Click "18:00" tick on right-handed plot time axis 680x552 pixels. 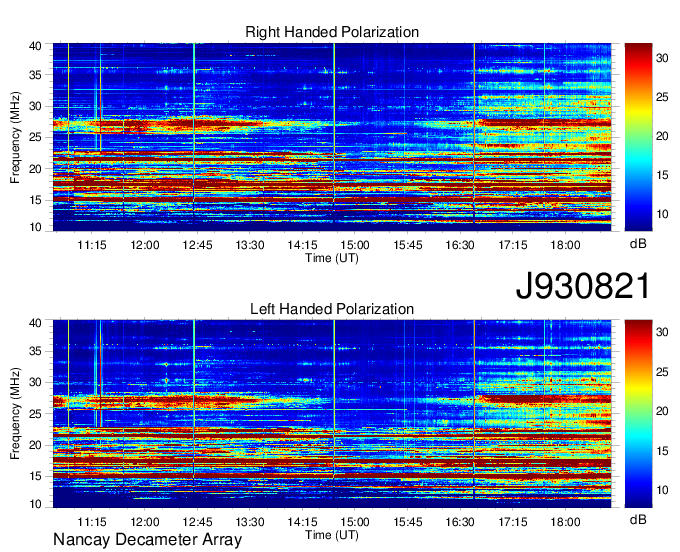coord(566,245)
